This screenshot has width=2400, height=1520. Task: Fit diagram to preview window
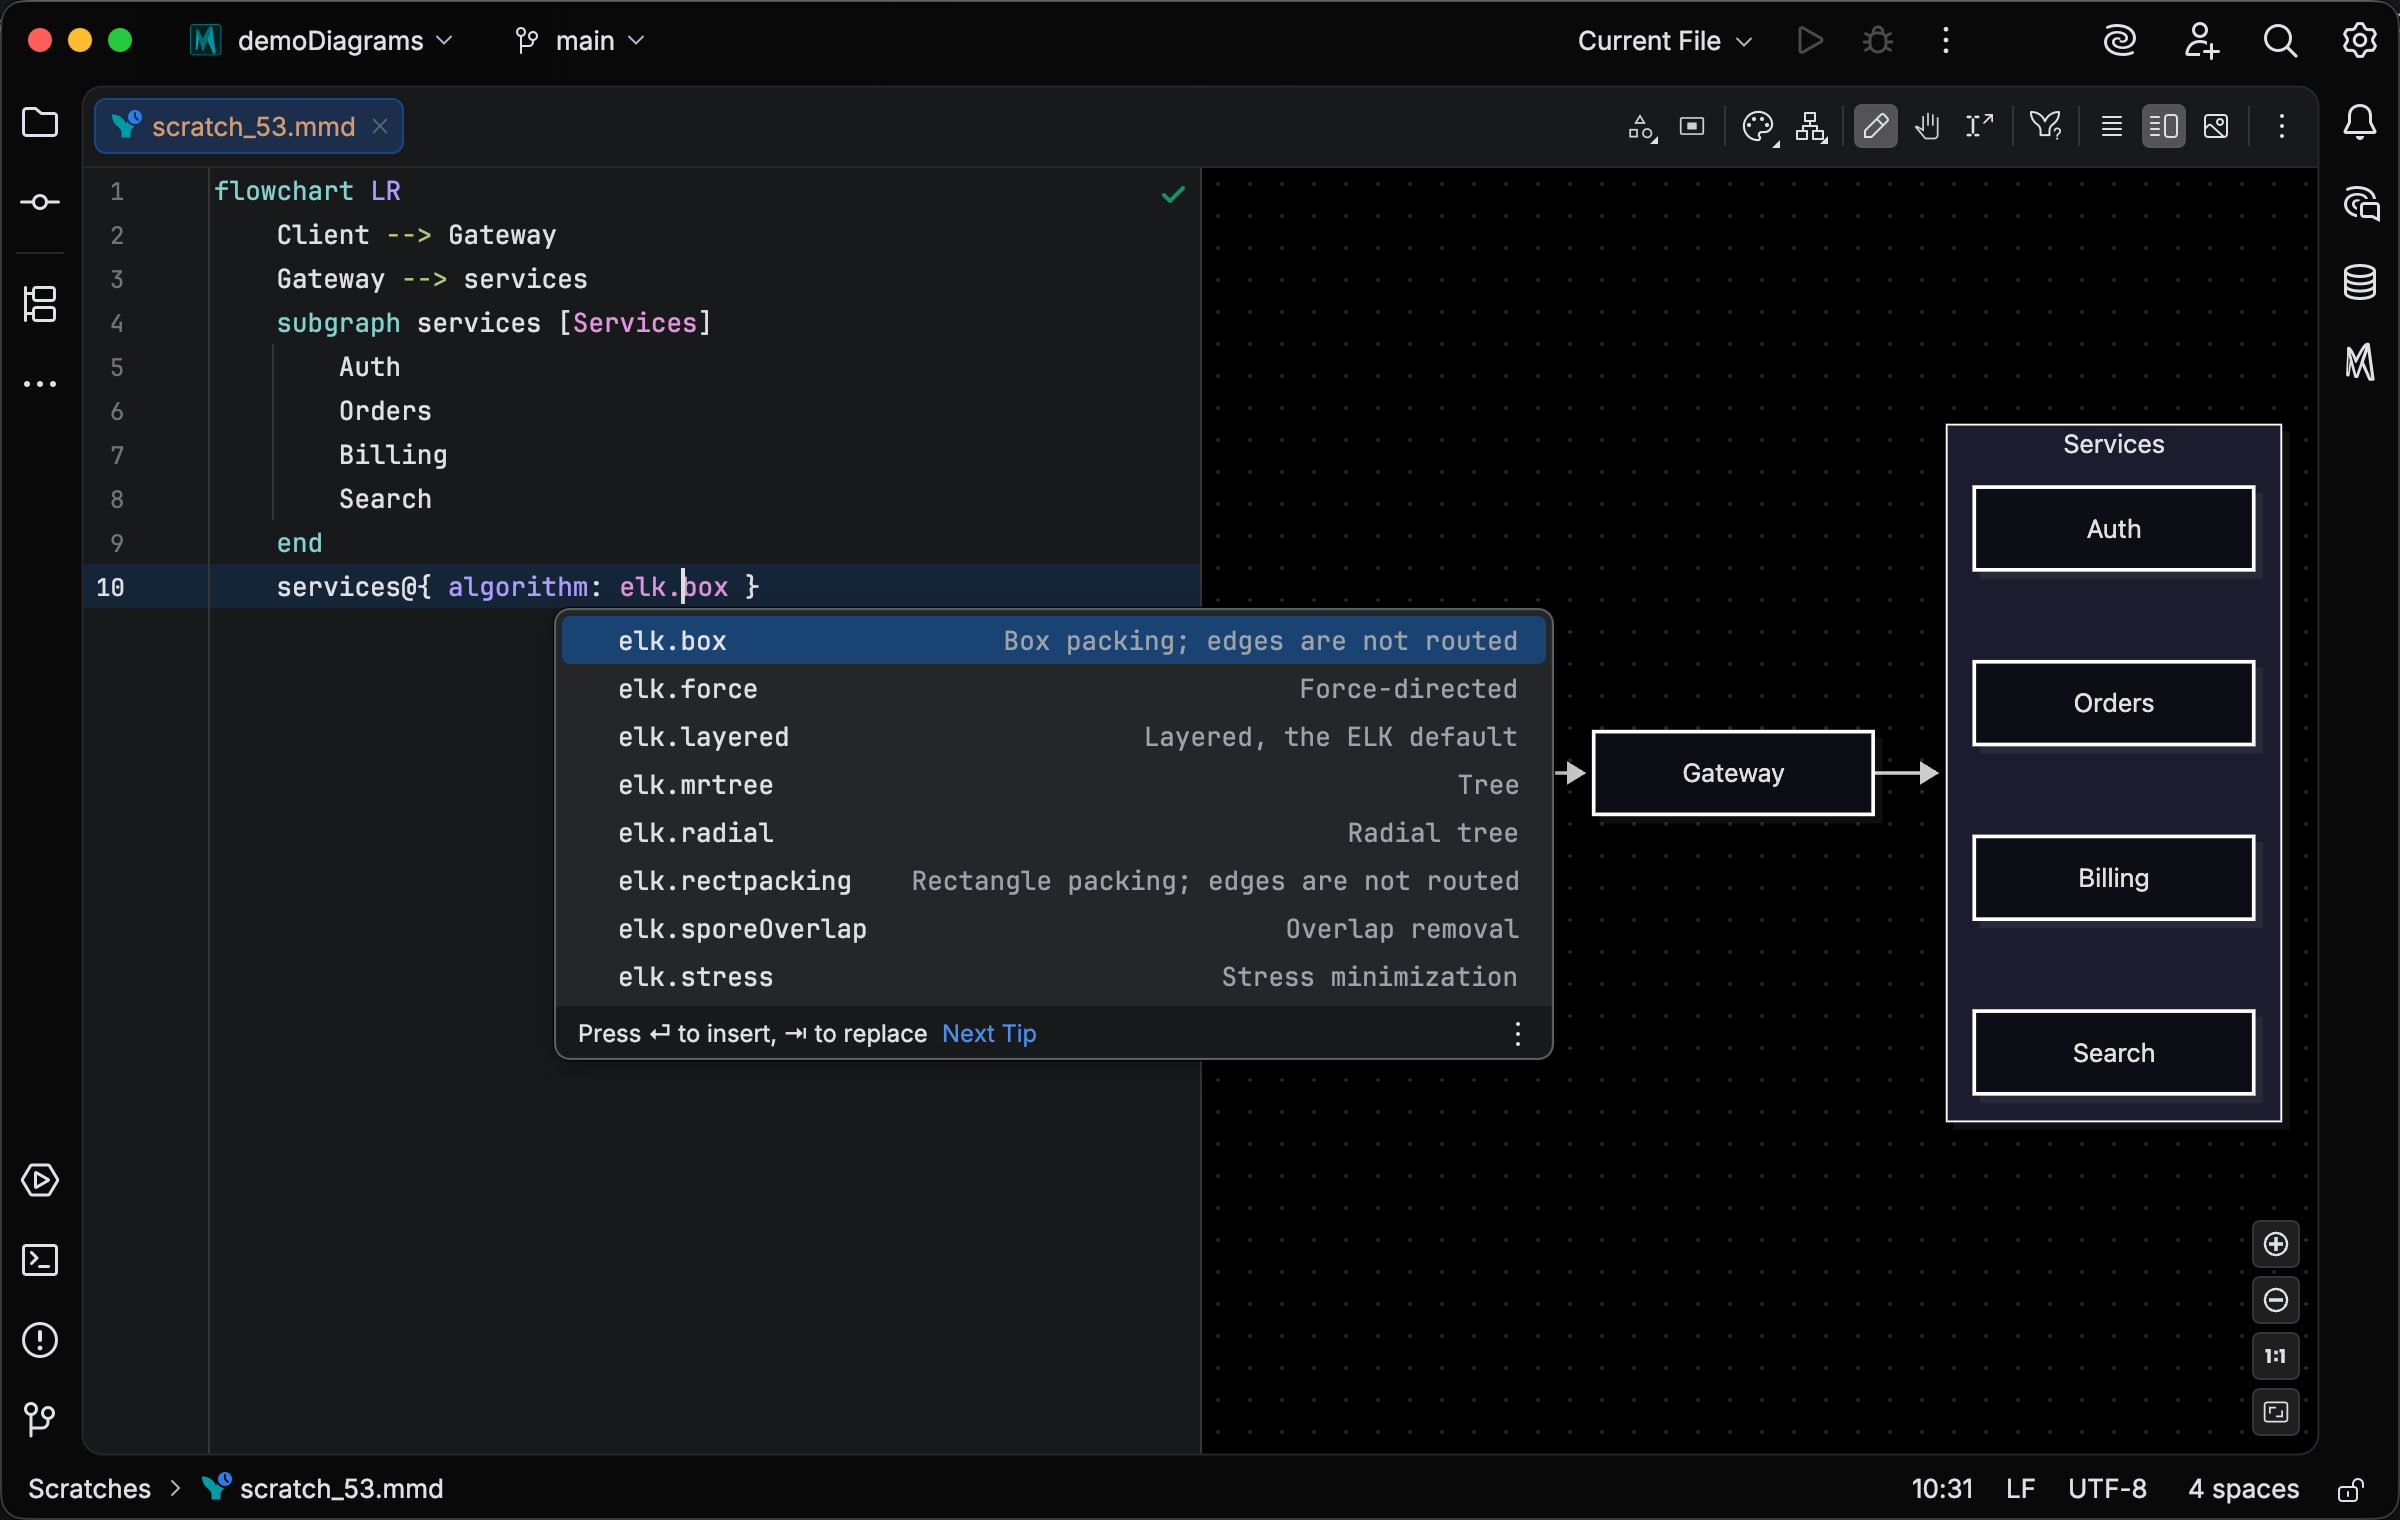2276,1412
